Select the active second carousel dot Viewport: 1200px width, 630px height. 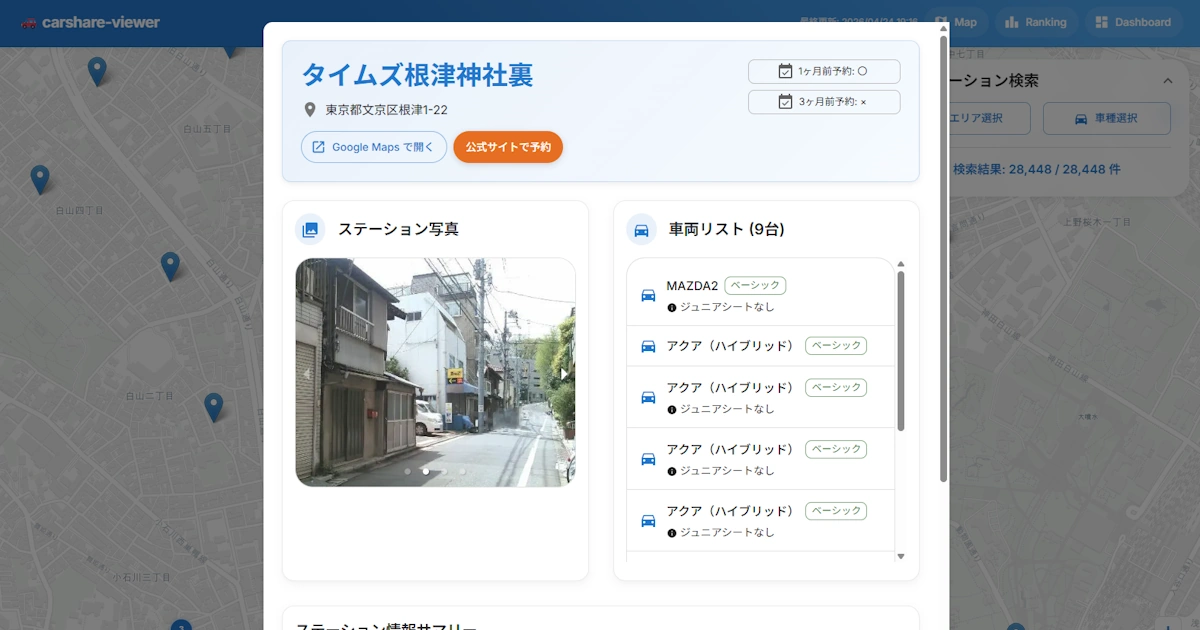[x=426, y=470]
